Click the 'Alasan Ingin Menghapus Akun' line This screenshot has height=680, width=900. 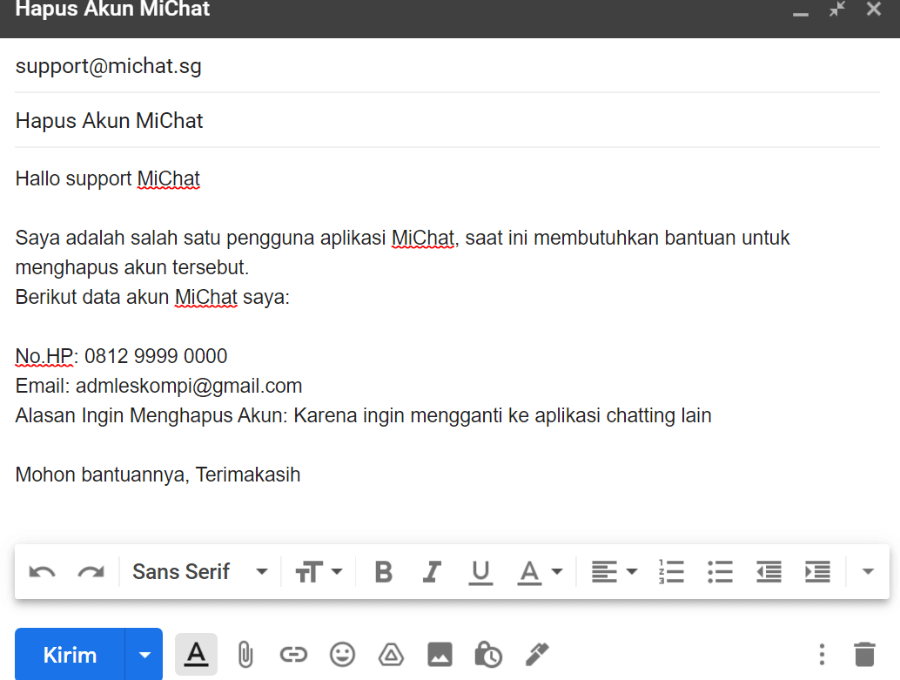(x=363, y=415)
